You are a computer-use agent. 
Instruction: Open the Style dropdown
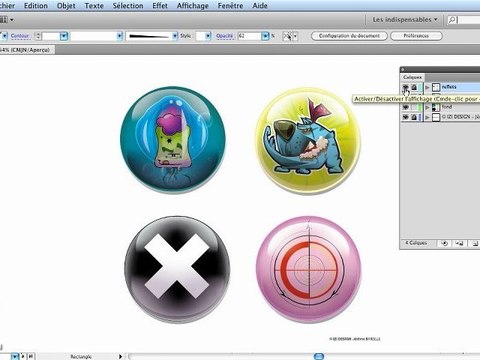[x=208, y=36]
